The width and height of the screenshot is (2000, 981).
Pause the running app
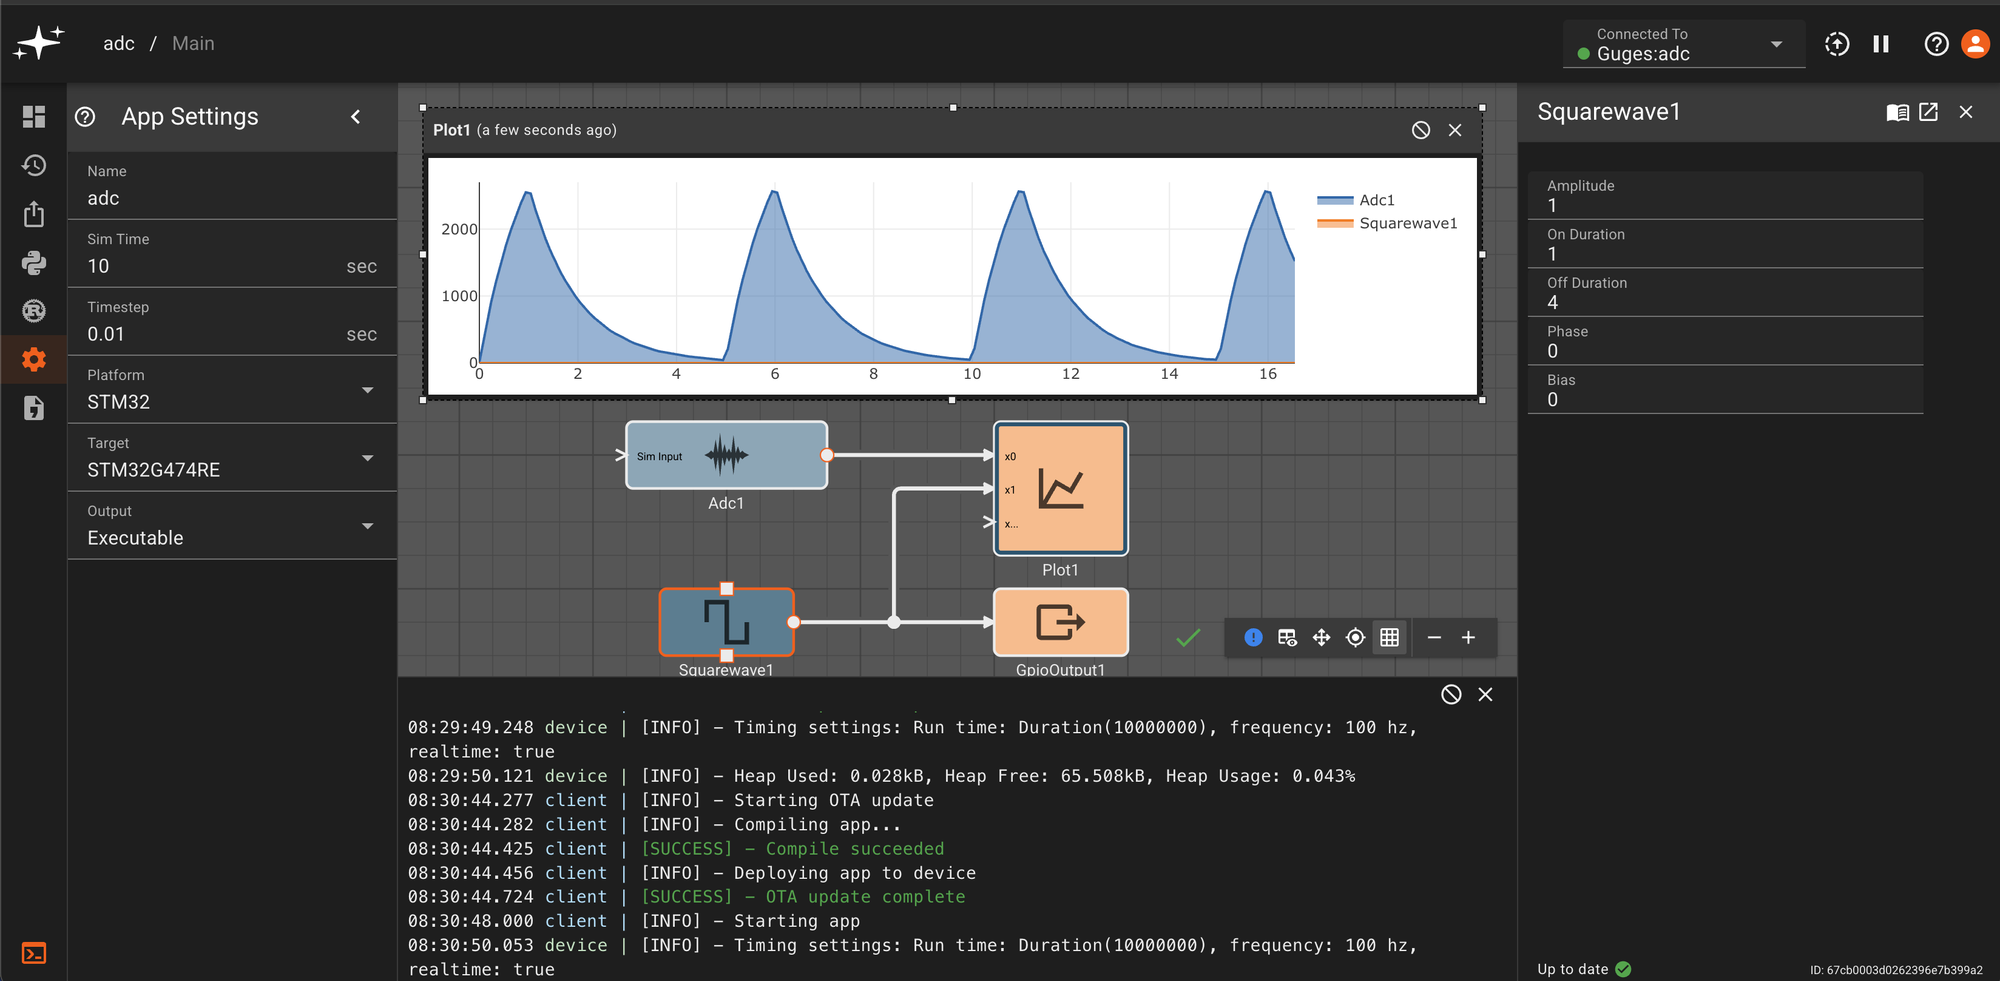pos(1881,44)
